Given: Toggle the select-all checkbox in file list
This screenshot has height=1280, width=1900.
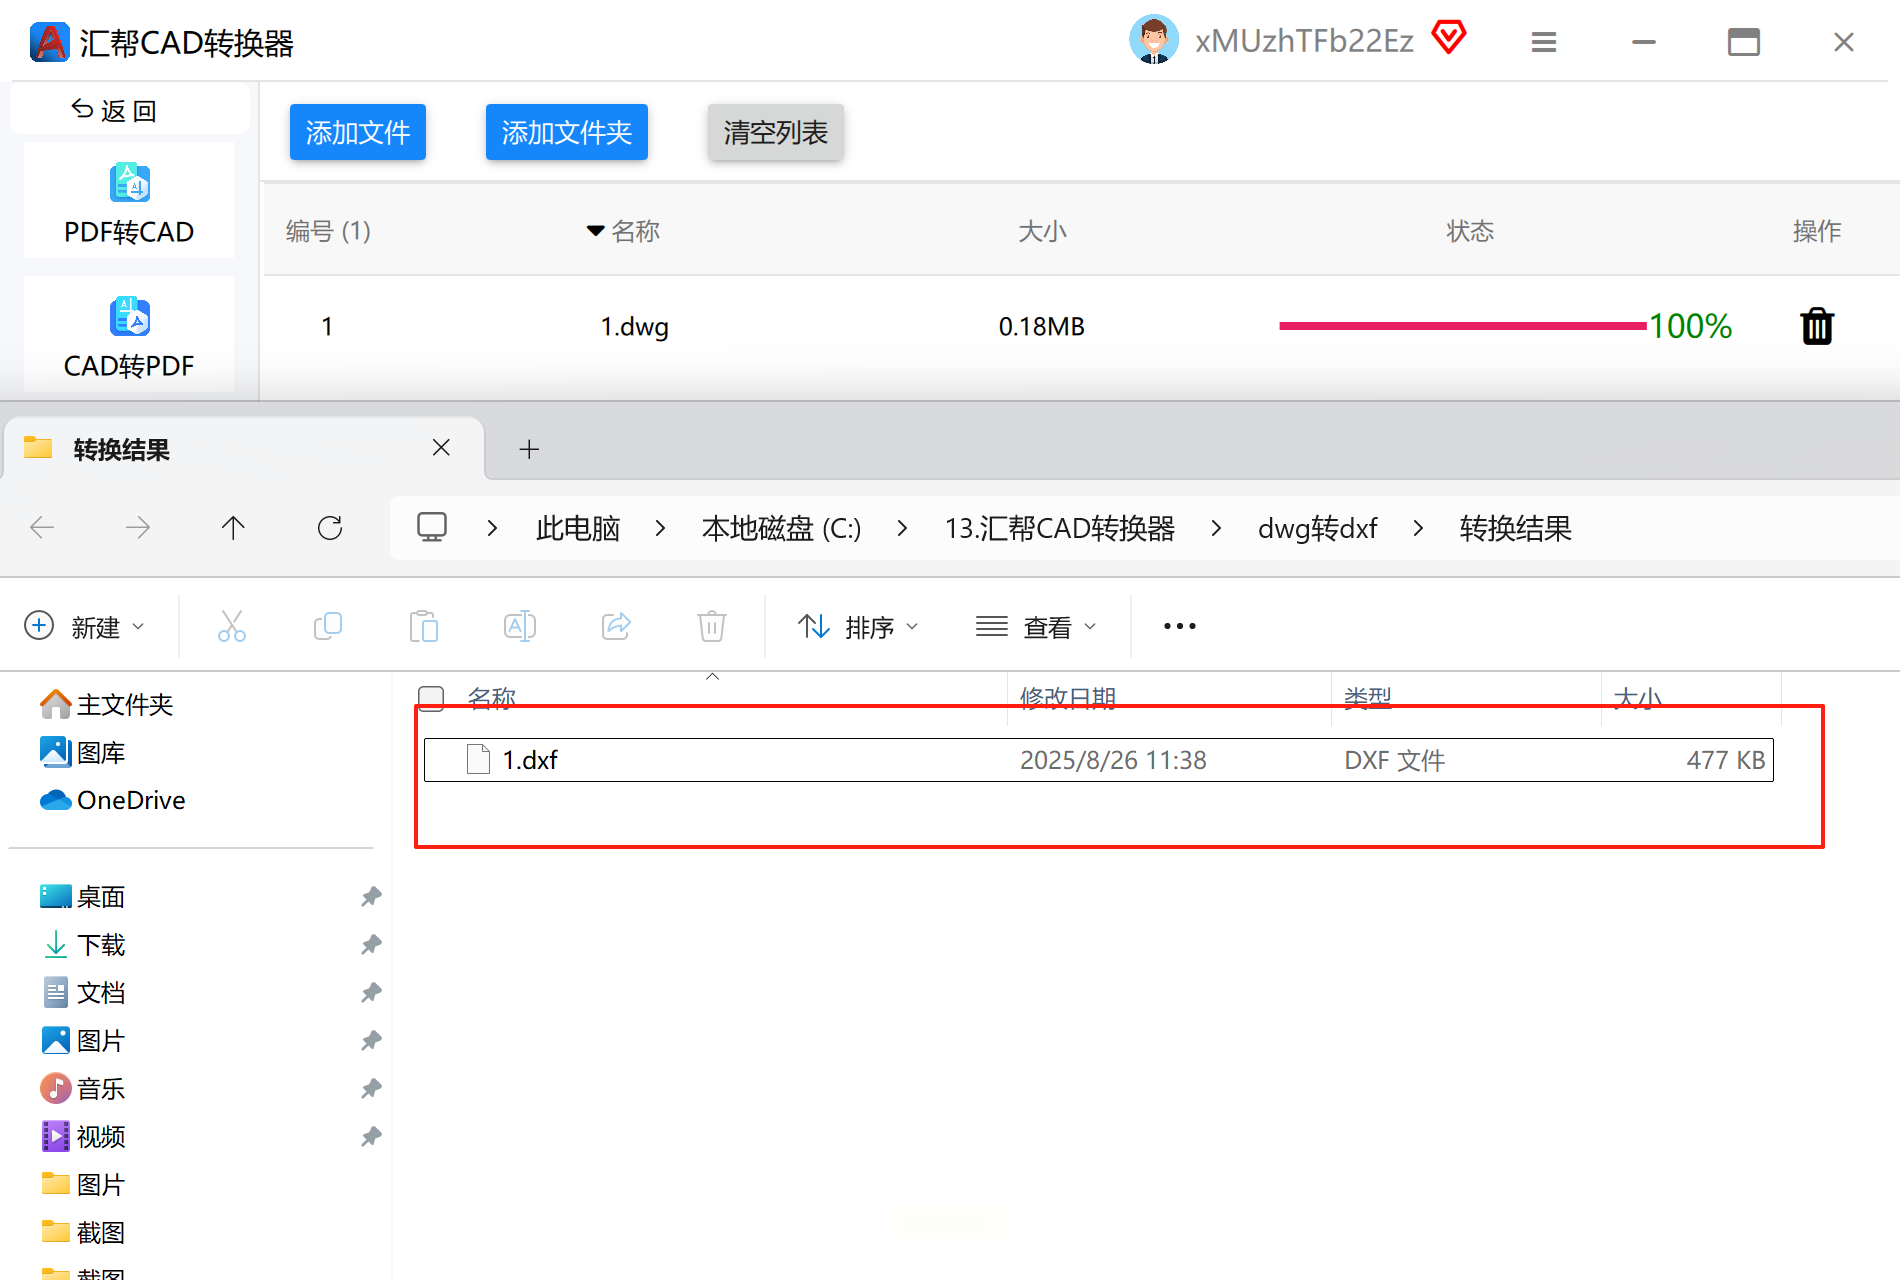Looking at the screenshot, I should (431, 697).
